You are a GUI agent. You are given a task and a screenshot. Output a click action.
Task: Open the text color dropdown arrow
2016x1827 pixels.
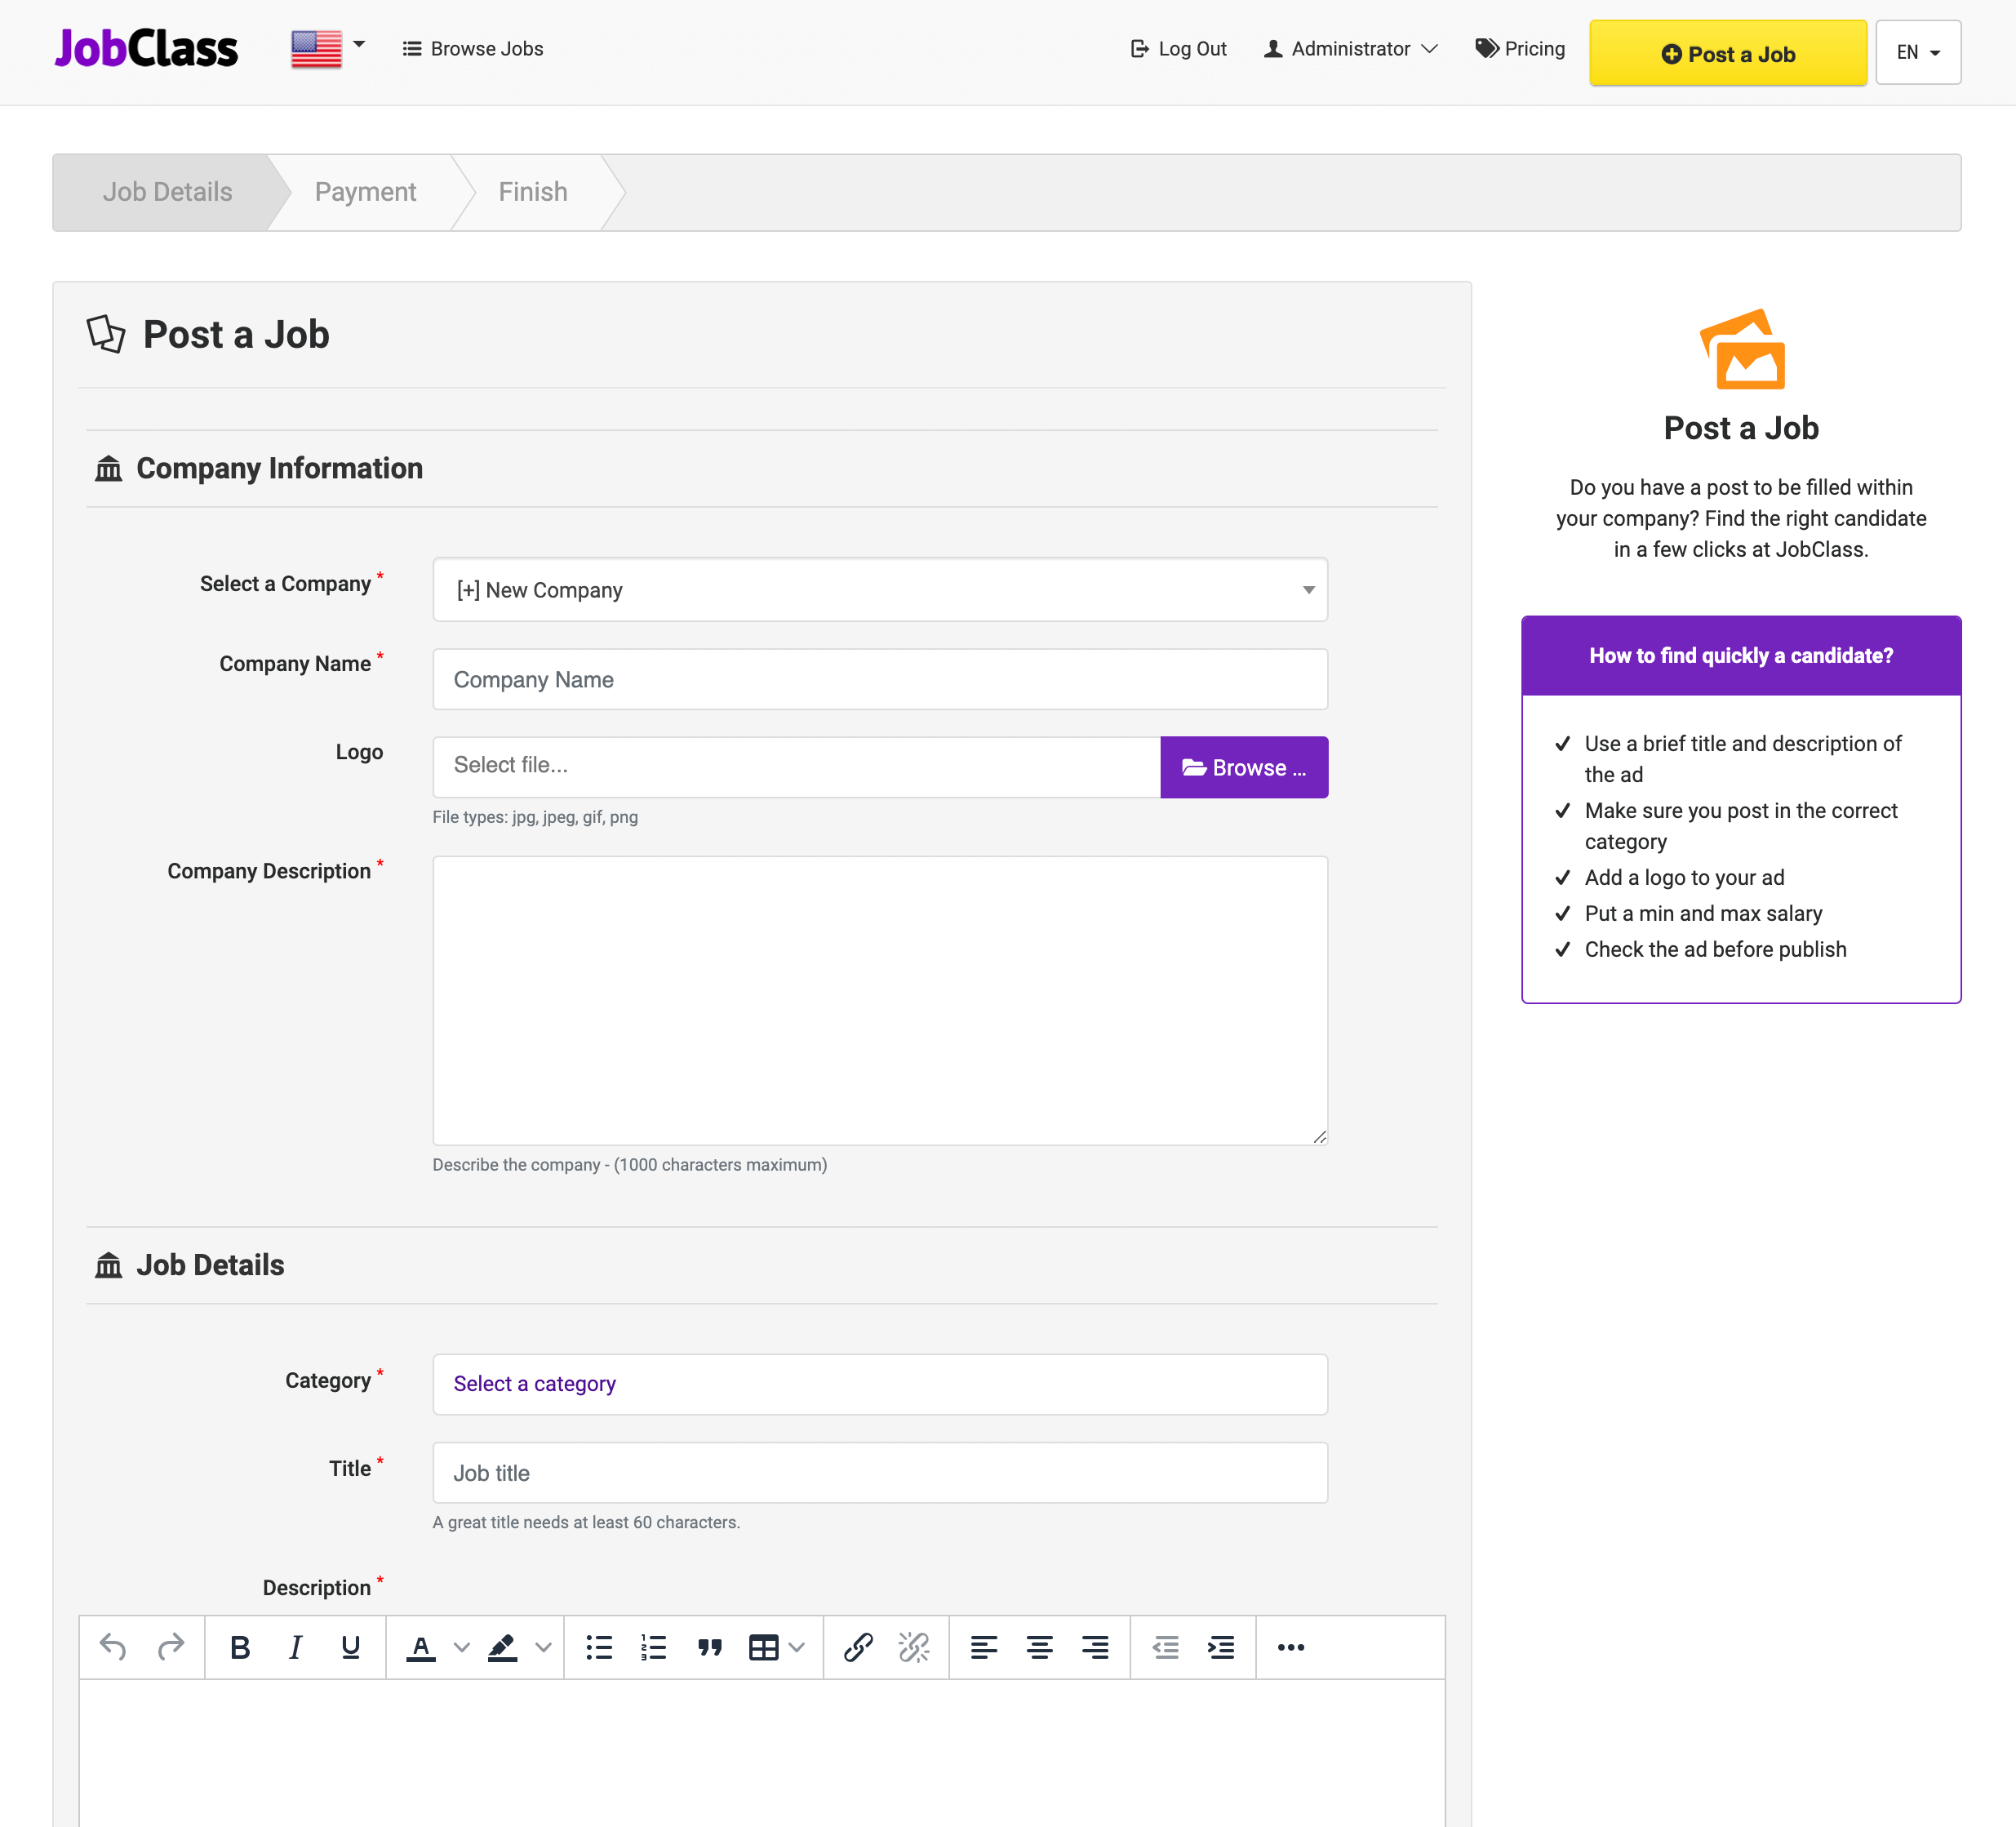coord(461,1647)
